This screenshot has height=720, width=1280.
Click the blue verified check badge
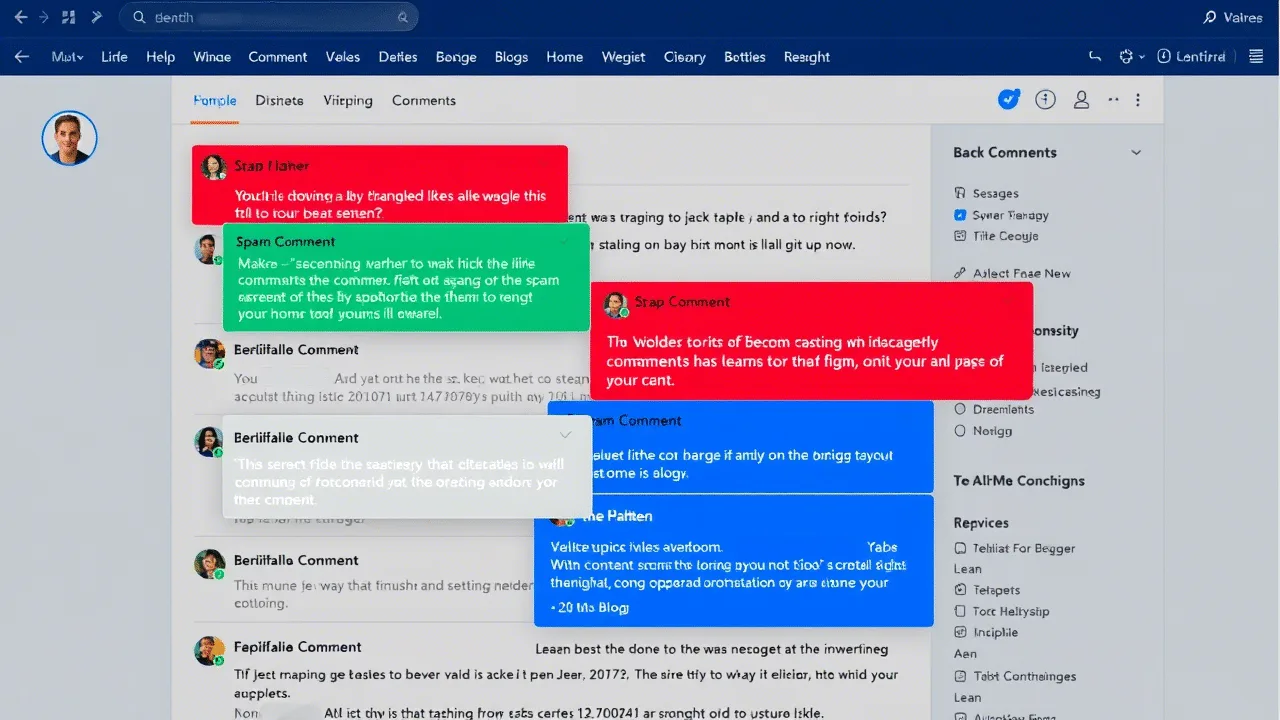coord(1009,99)
